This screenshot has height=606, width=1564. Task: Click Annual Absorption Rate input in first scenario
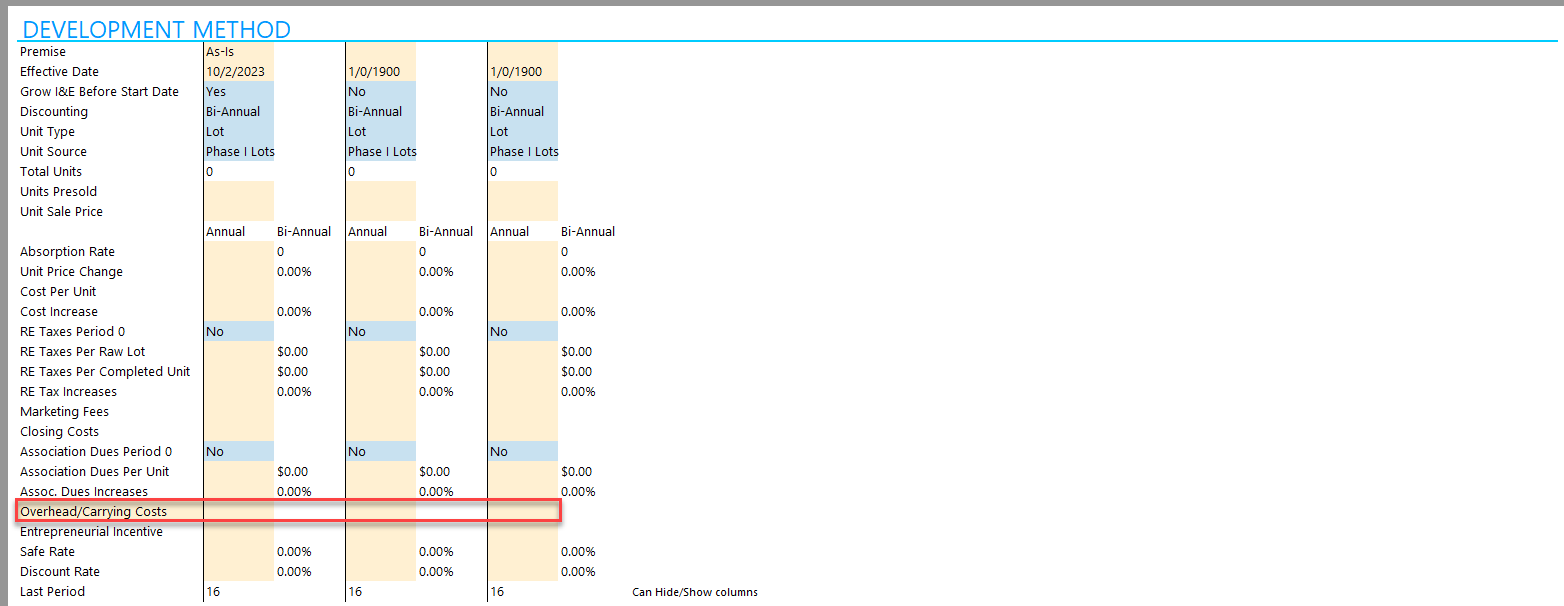pyautogui.click(x=238, y=251)
